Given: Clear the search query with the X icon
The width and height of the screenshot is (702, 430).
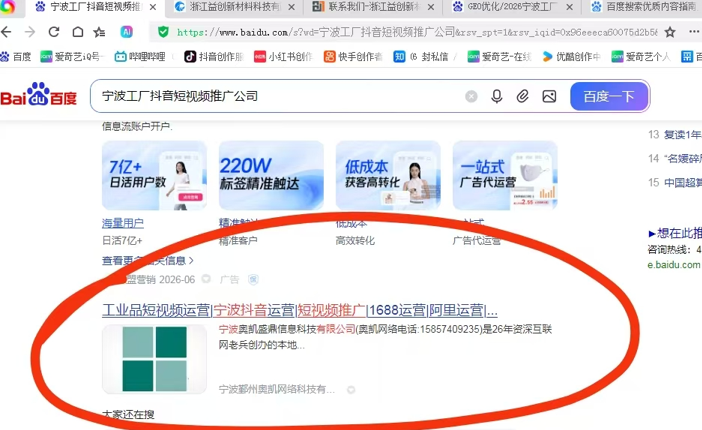Looking at the screenshot, I should [x=471, y=96].
